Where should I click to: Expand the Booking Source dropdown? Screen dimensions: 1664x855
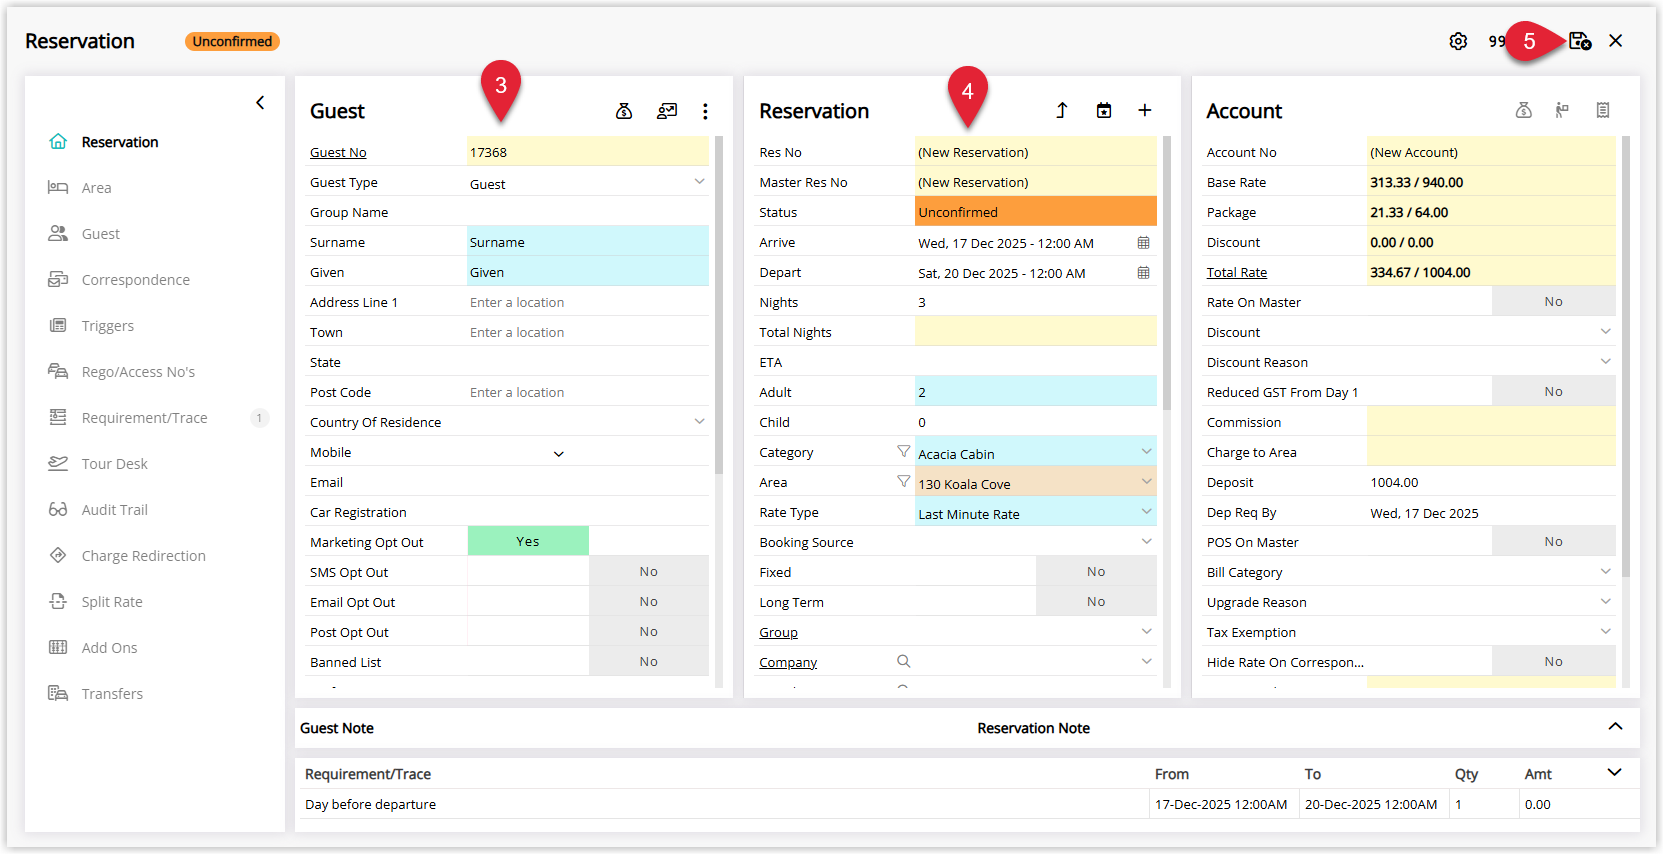tap(1146, 542)
